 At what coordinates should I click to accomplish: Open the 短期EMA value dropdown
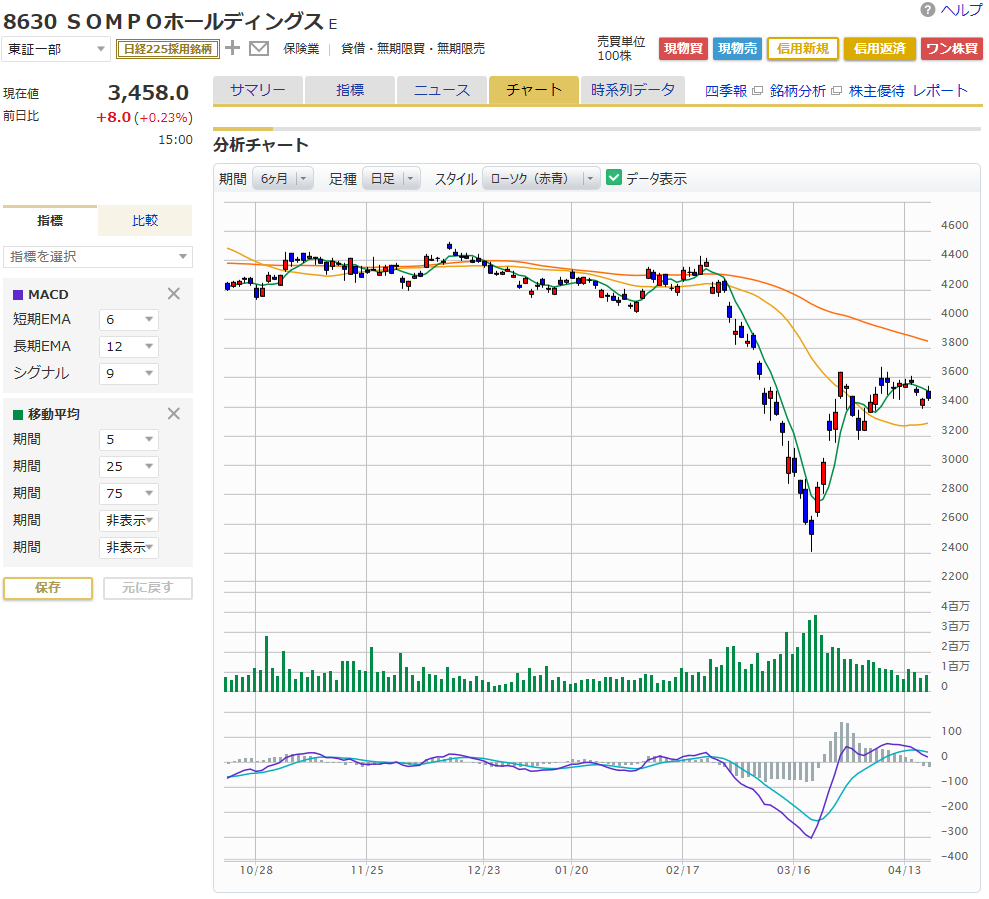point(129,320)
